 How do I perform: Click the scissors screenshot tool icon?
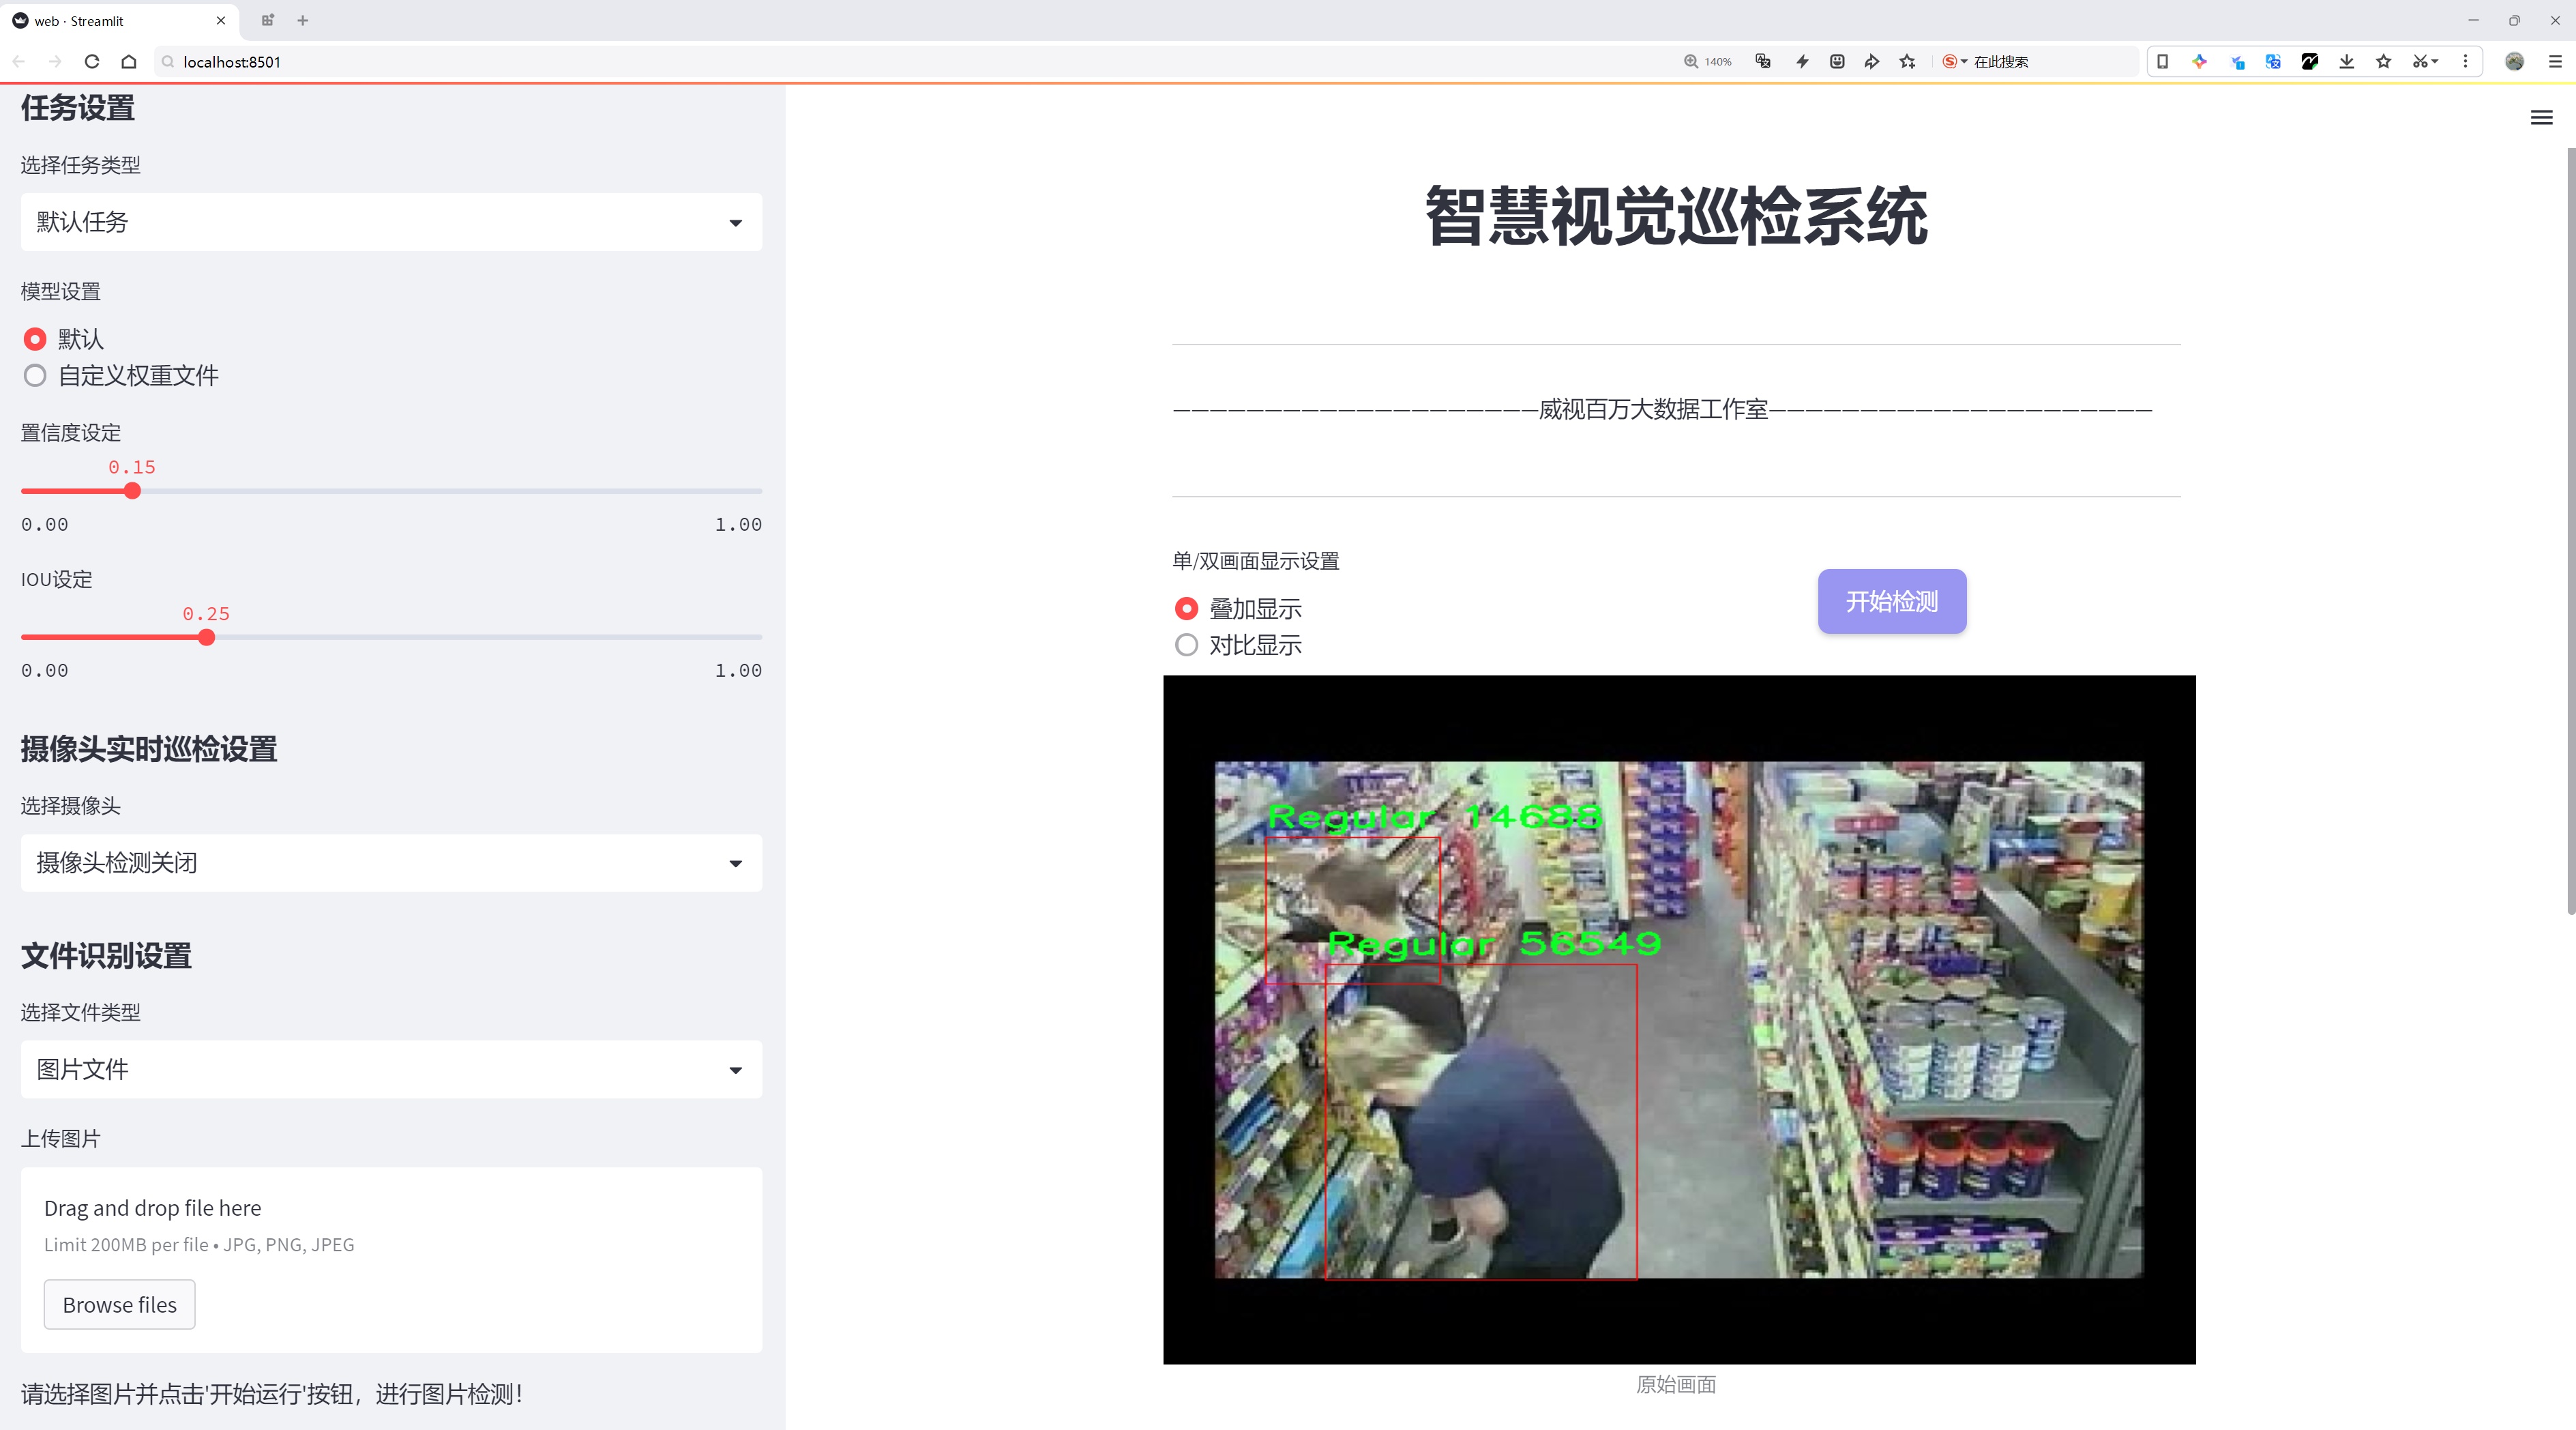click(x=2419, y=62)
